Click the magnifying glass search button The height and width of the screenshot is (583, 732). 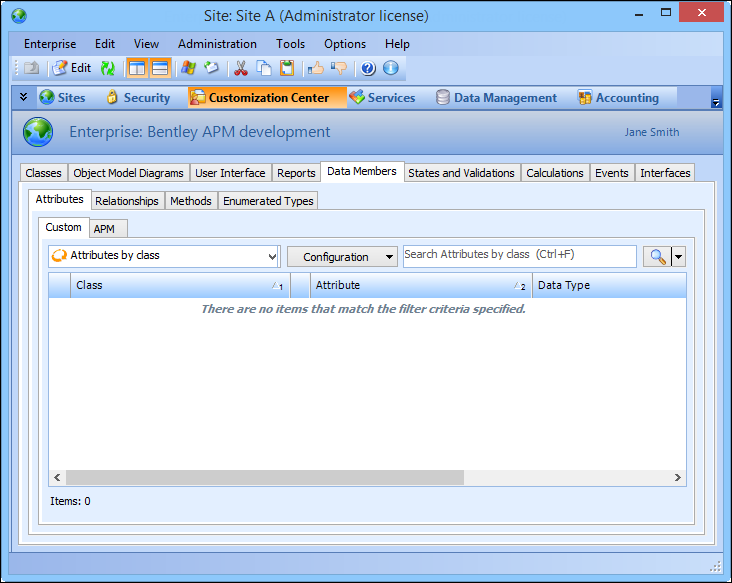[x=657, y=257]
